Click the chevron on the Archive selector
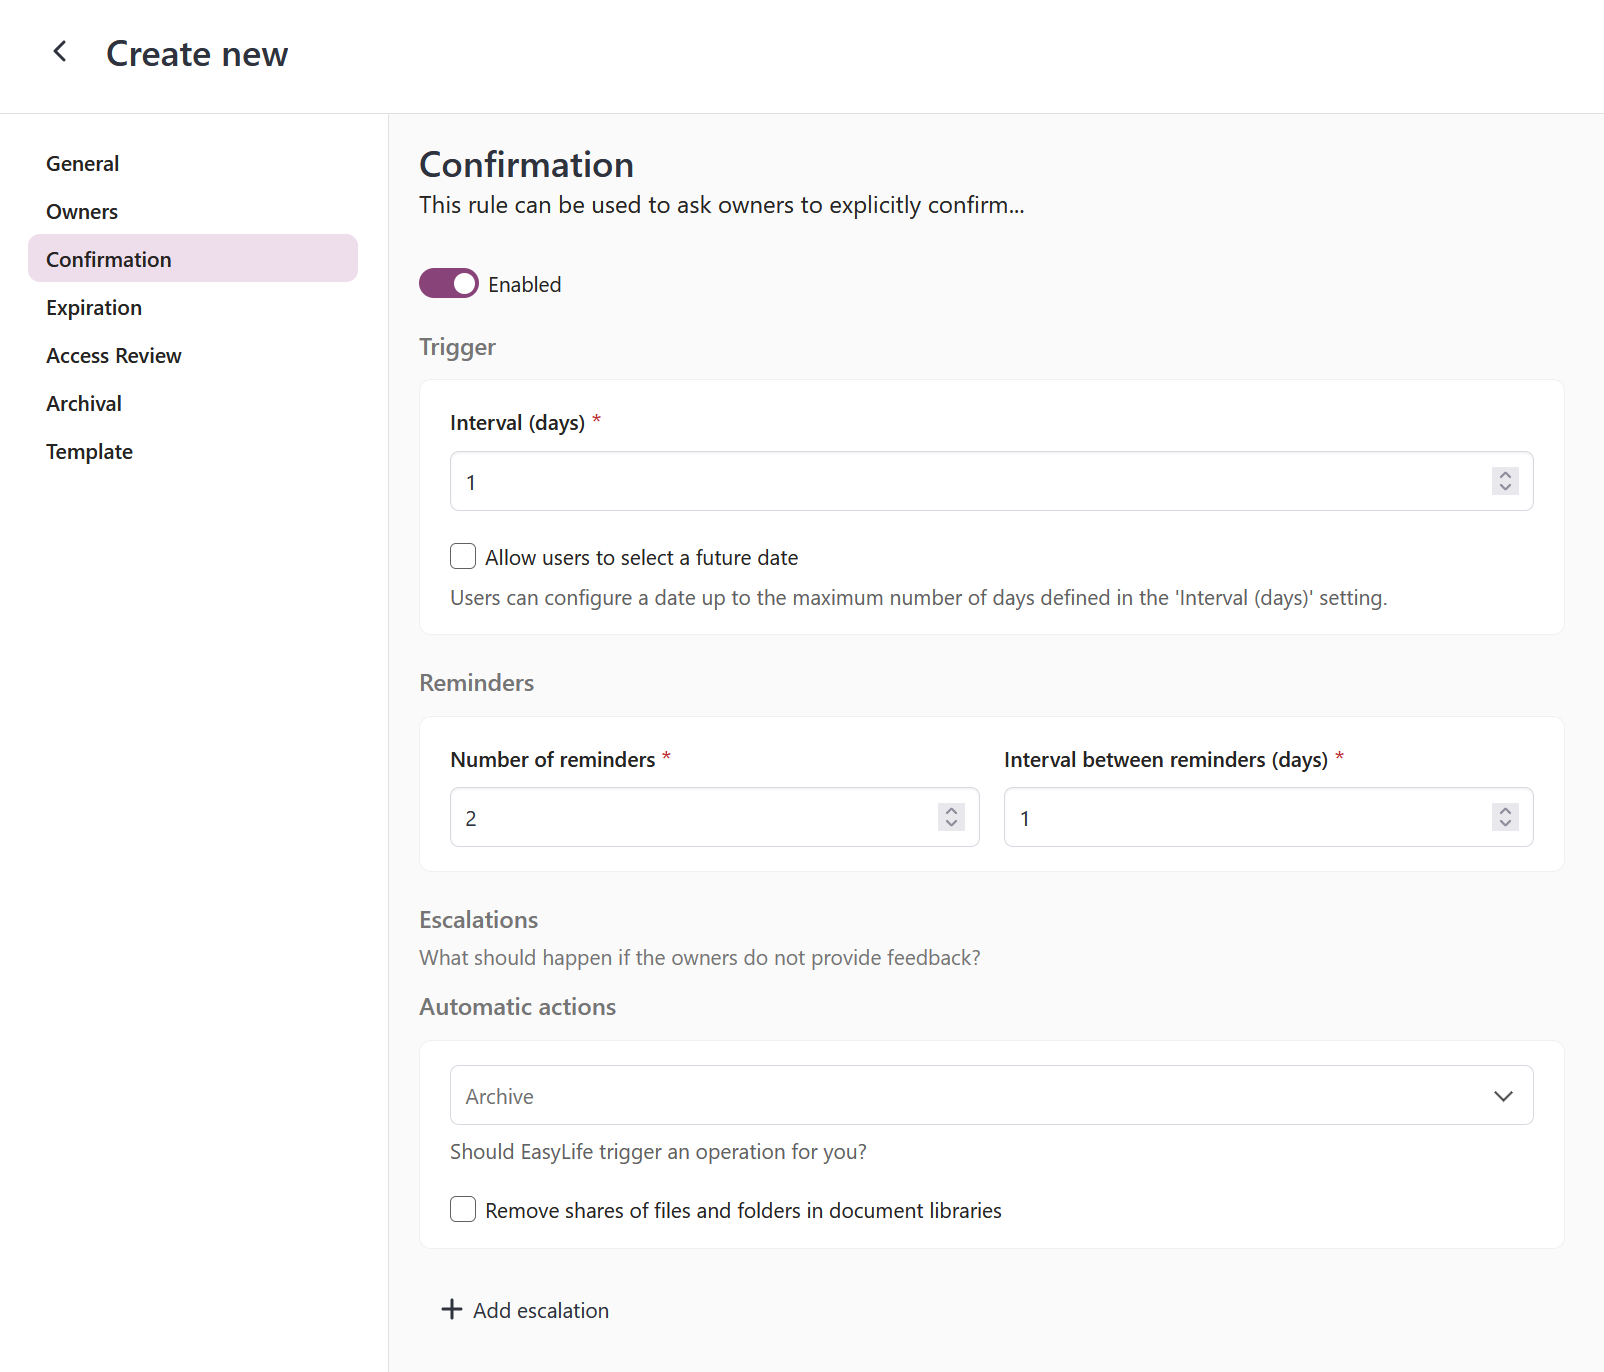1604x1372 pixels. coord(1504,1095)
